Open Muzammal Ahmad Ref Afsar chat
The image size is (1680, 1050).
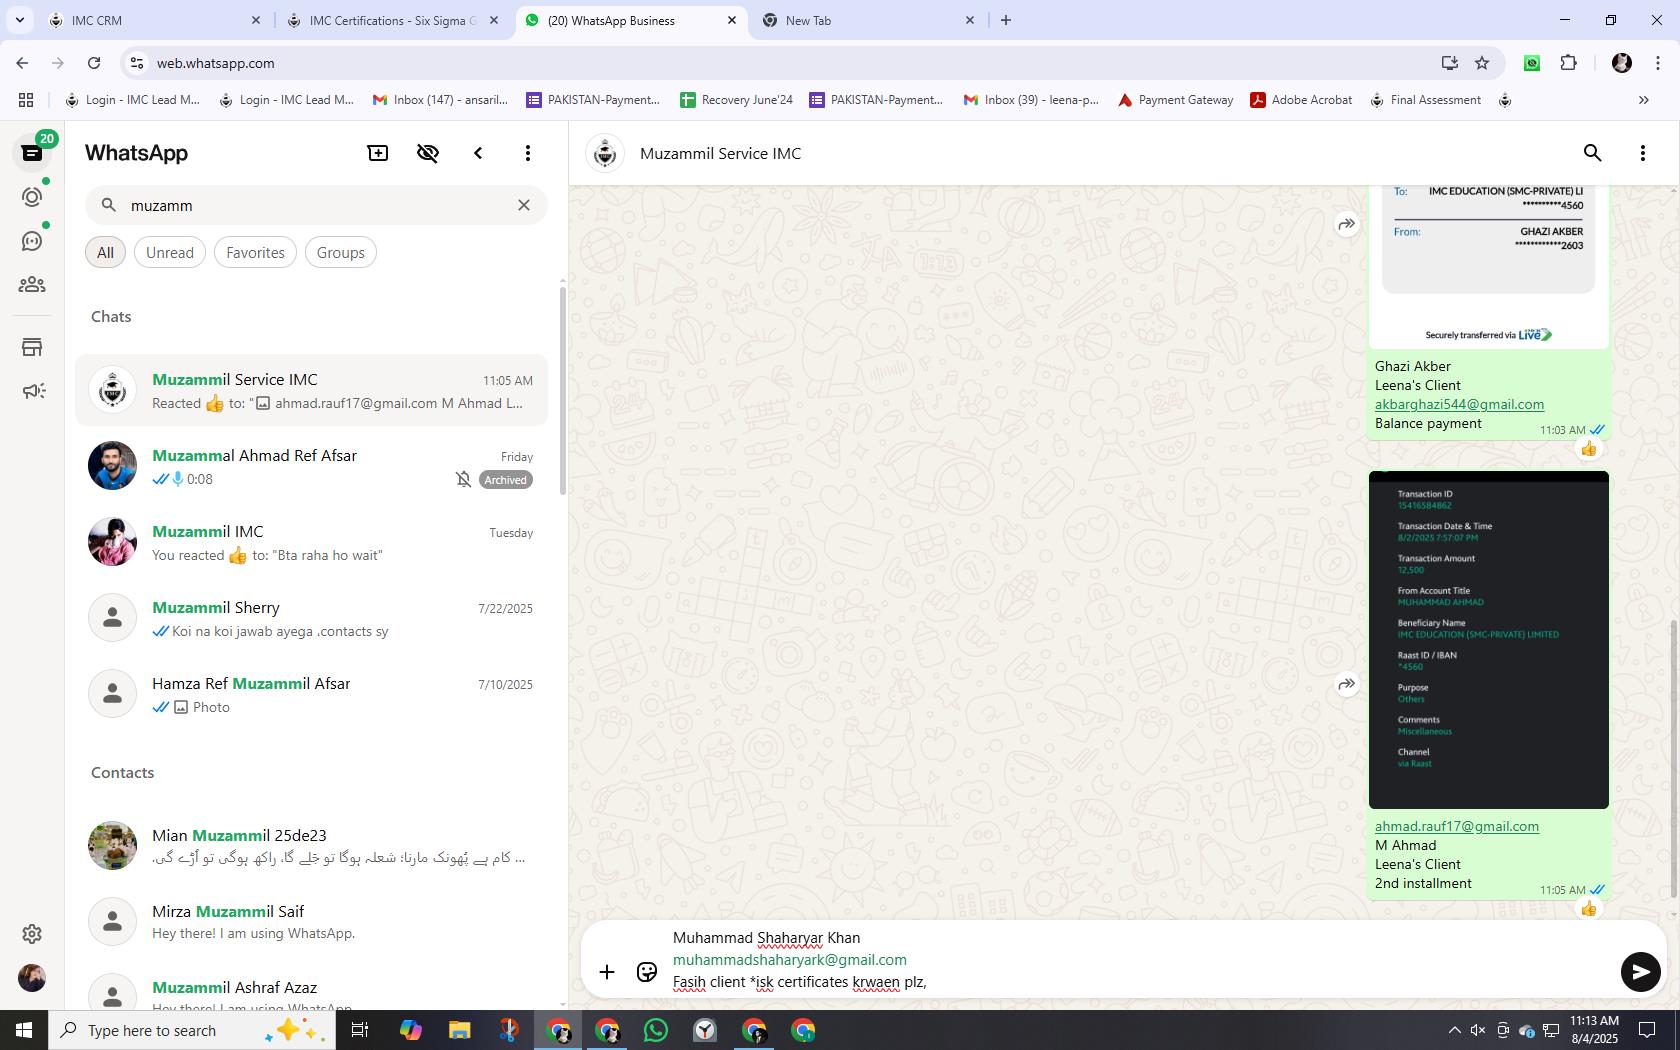pyautogui.click(x=311, y=466)
